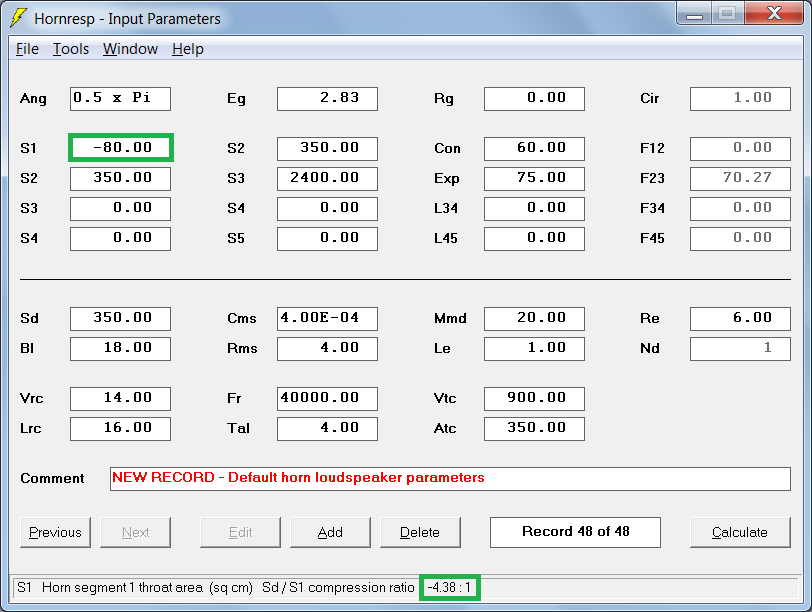Select the F45 field
Viewport: 812px width, 612px height.
[x=741, y=239]
